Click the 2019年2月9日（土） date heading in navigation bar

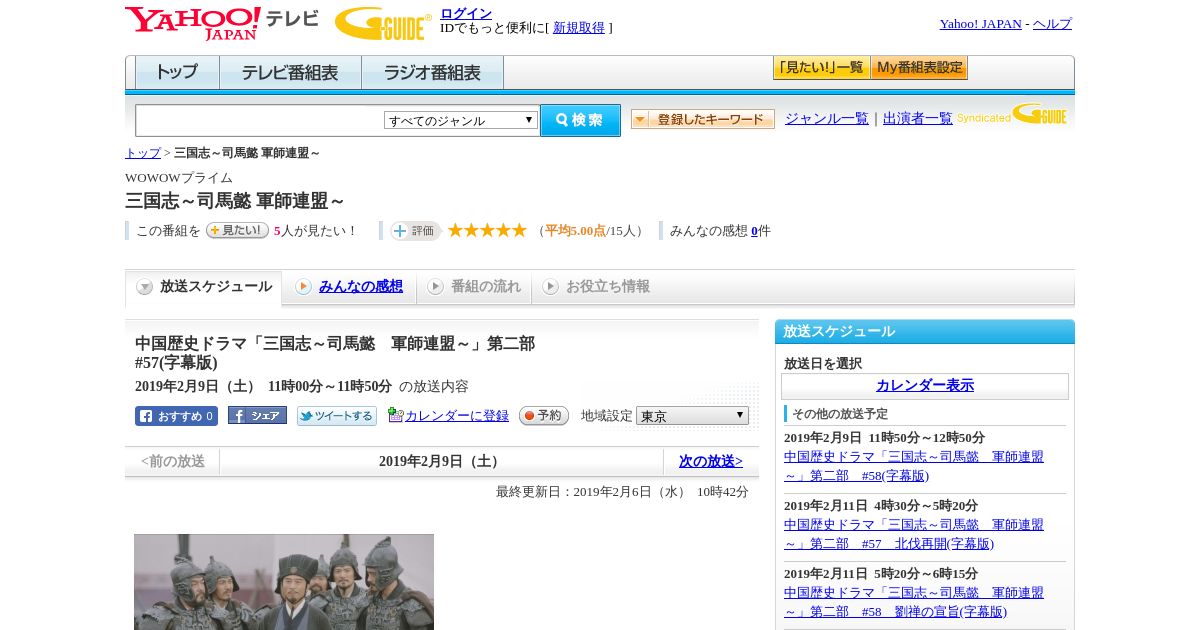click(x=441, y=461)
